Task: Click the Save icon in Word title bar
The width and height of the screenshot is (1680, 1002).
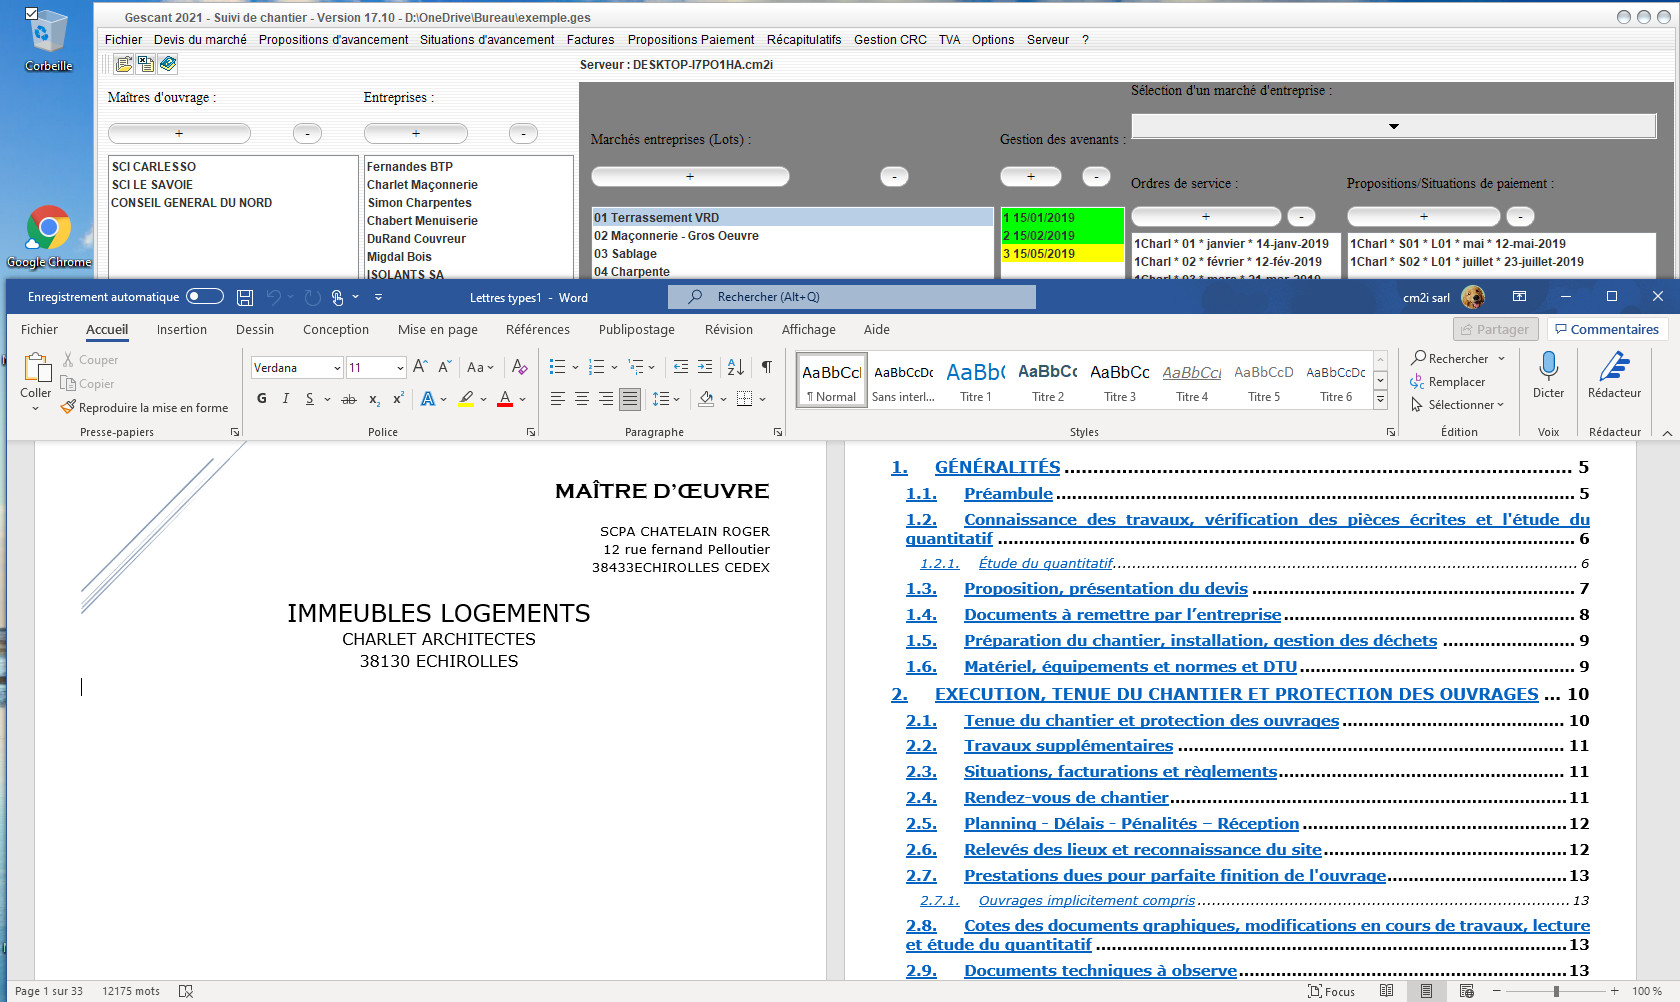Action: [245, 297]
